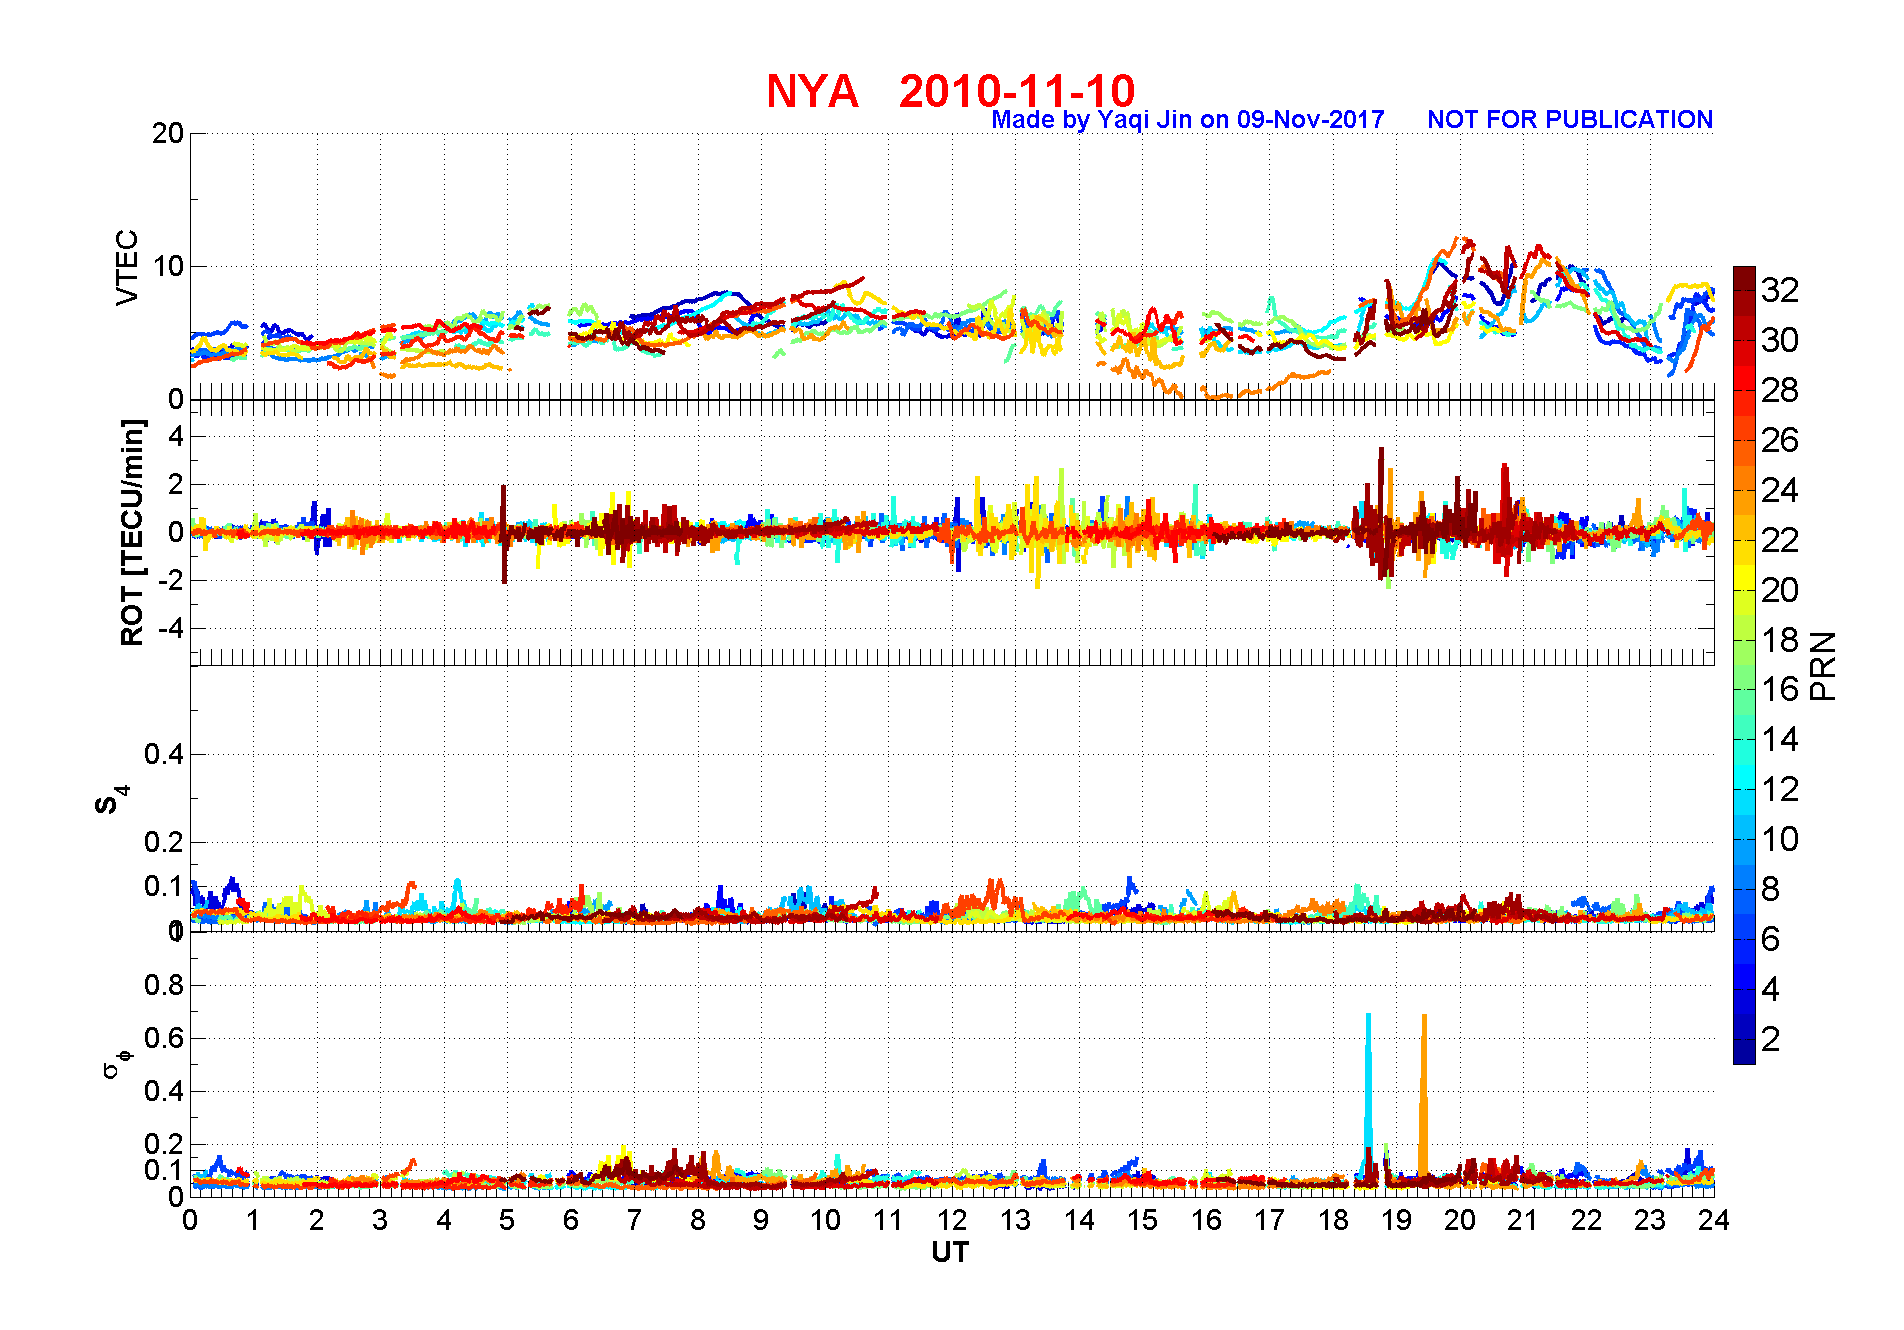Click the '21' tick on UT axis

click(x=1523, y=1220)
